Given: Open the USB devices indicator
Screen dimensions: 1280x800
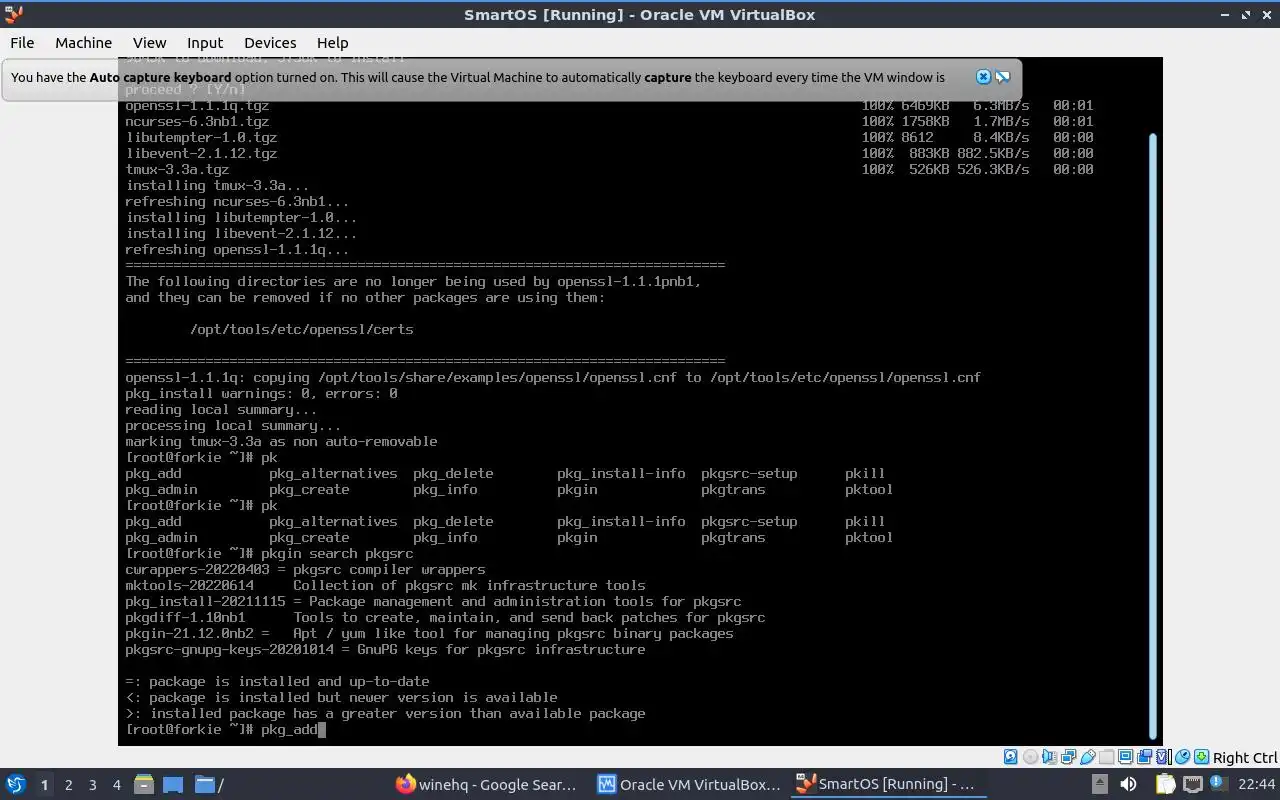Looking at the screenshot, I should [1088, 757].
